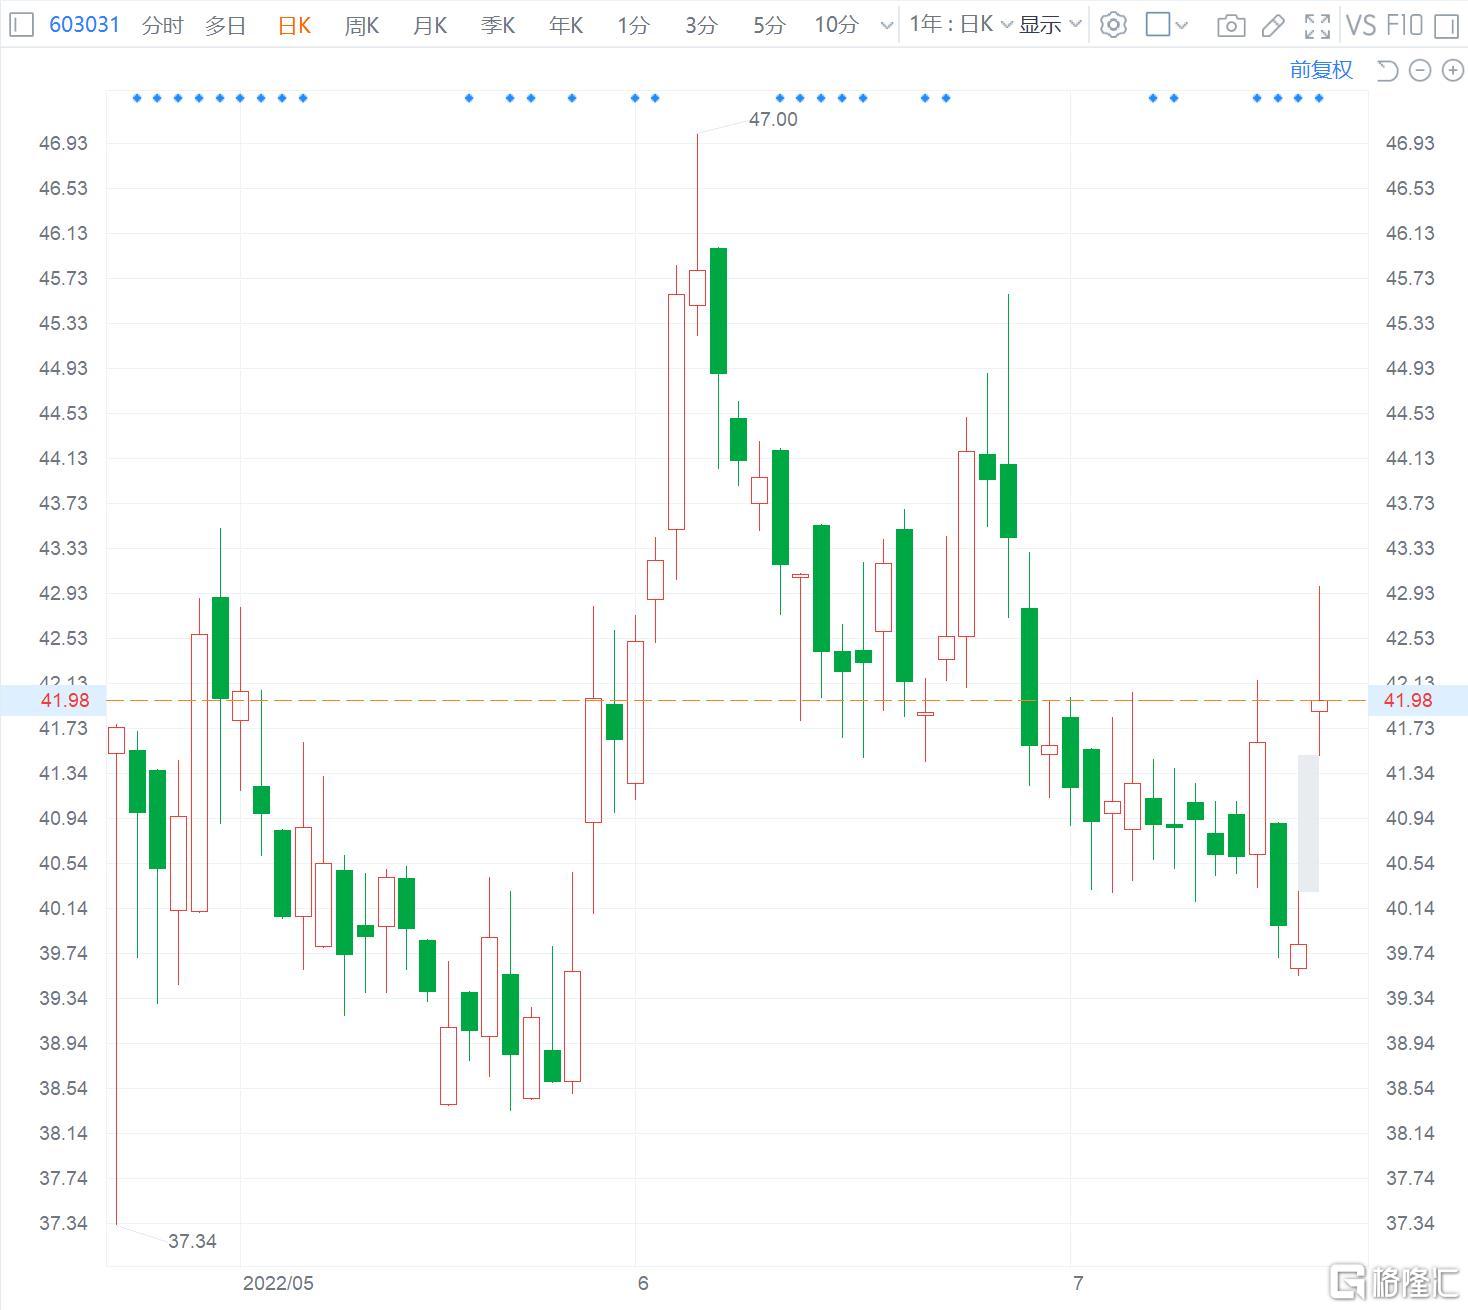Click the 2022/05 date axis label
Viewport: 1468px width, 1310px height.
pyautogui.click(x=278, y=1283)
